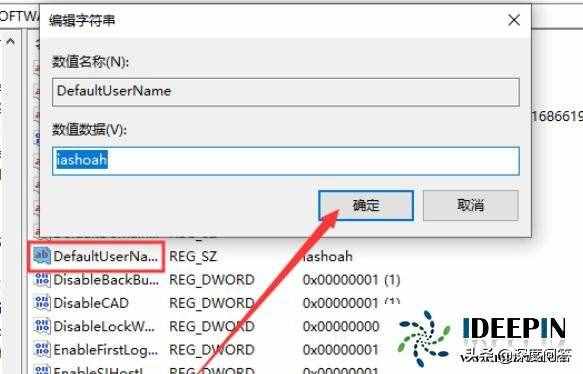Viewport: 583px width, 374px height.
Task: Select the DisableCAD DWORD icon
Action: tap(42, 303)
